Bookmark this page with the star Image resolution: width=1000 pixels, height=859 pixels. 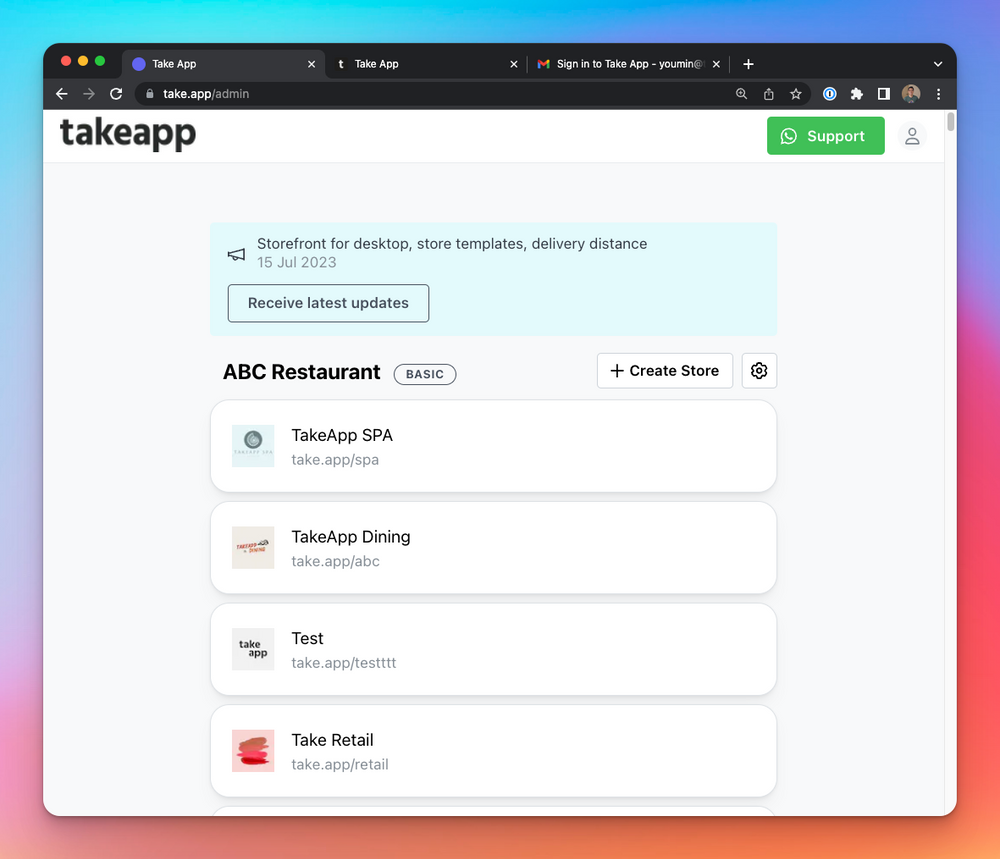click(795, 94)
